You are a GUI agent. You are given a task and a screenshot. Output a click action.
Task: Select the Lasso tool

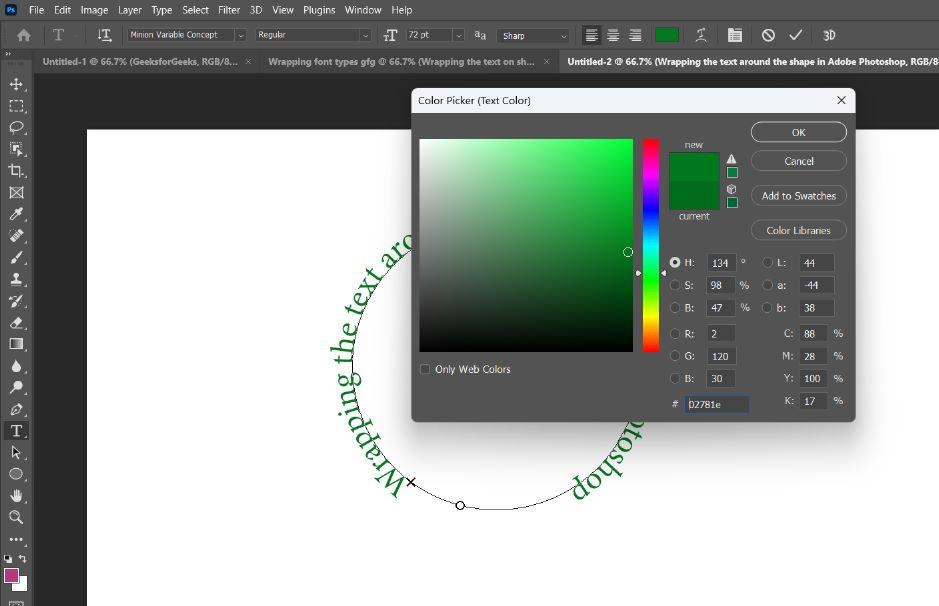16,127
